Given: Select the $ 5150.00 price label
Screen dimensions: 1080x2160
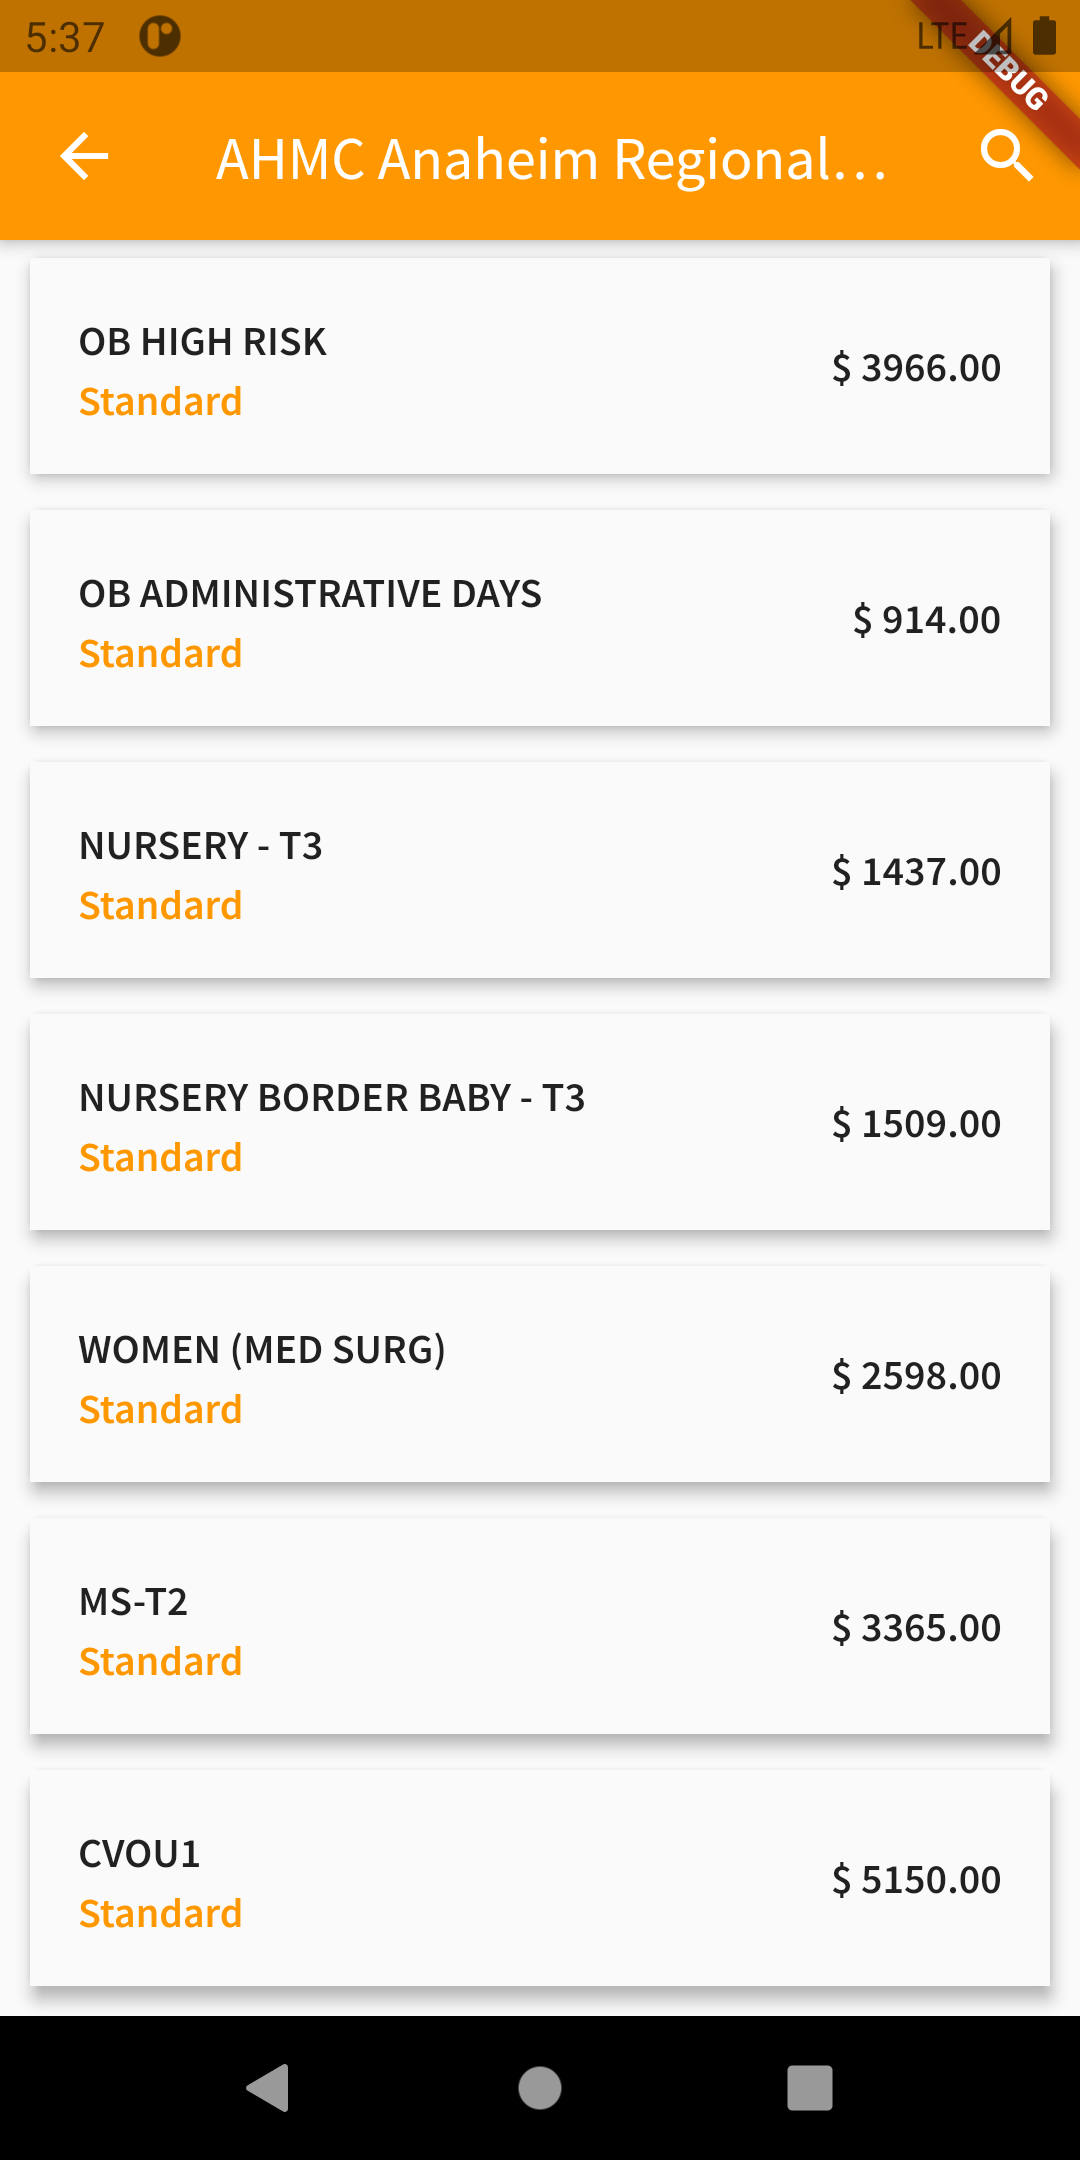Looking at the screenshot, I should [916, 1880].
